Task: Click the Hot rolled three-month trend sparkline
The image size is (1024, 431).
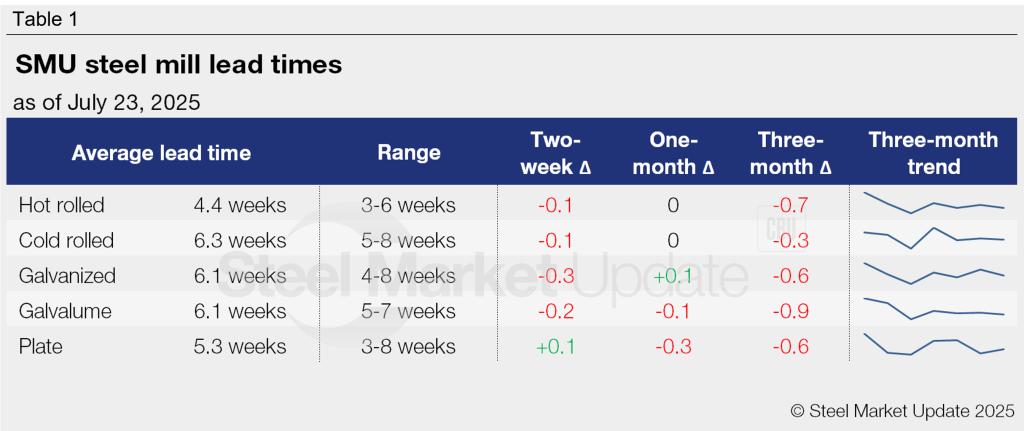Action: pyautogui.click(x=933, y=203)
